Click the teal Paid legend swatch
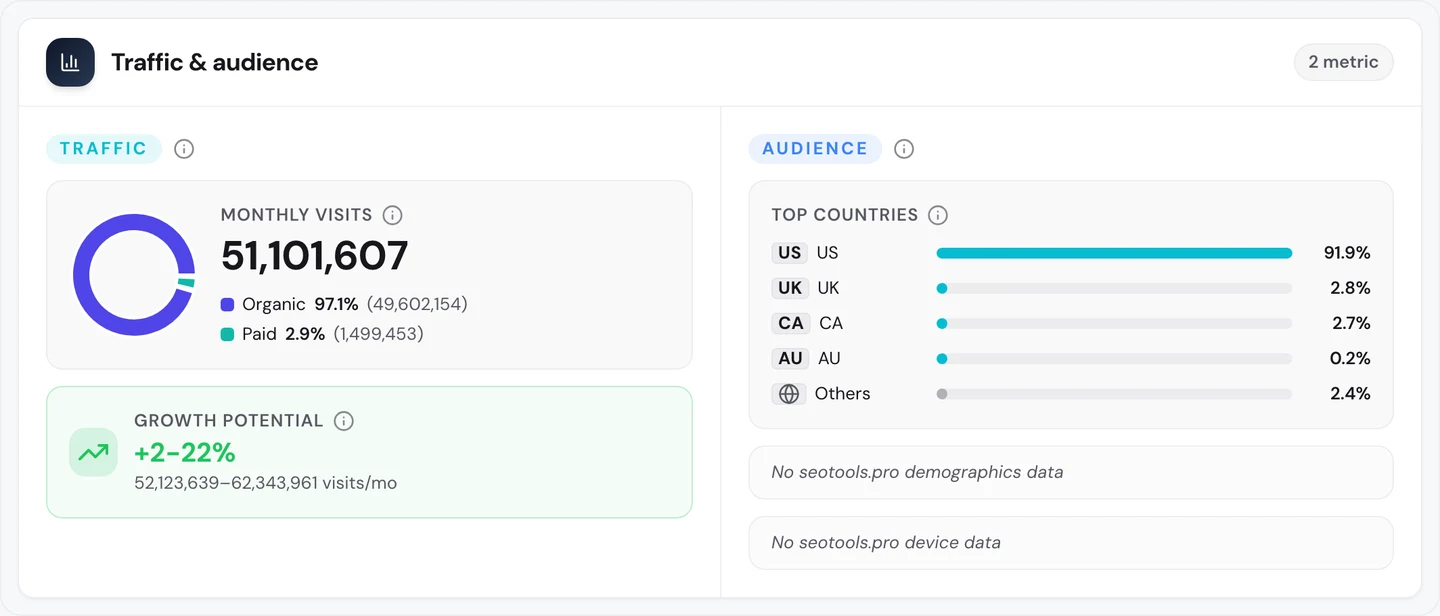The width and height of the screenshot is (1440, 616). point(228,334)
